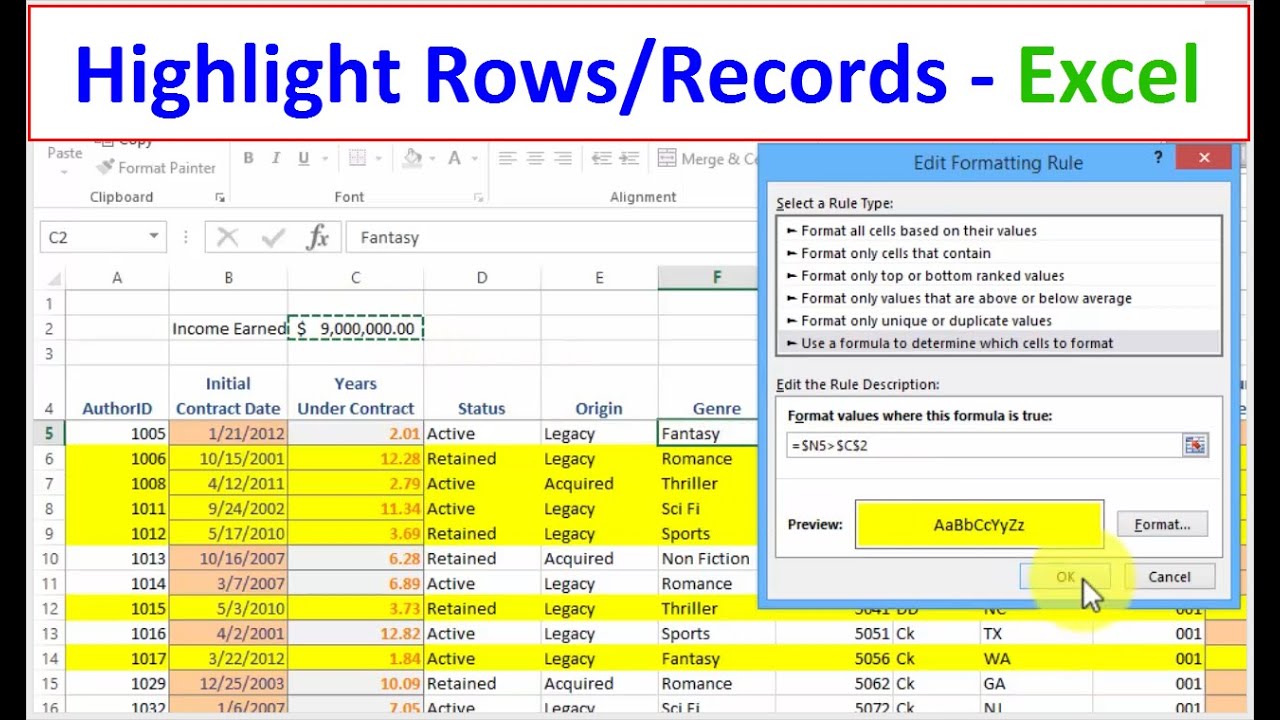The image size is (1280, 720).
Task: Select 'Use a formula to determine' rule type
Action: click(x=999, y=343)
